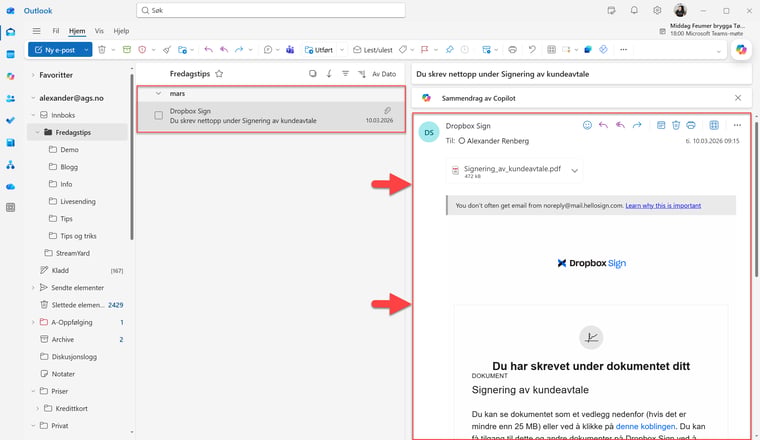Open notifications via the bell icon

pos(634,10)
